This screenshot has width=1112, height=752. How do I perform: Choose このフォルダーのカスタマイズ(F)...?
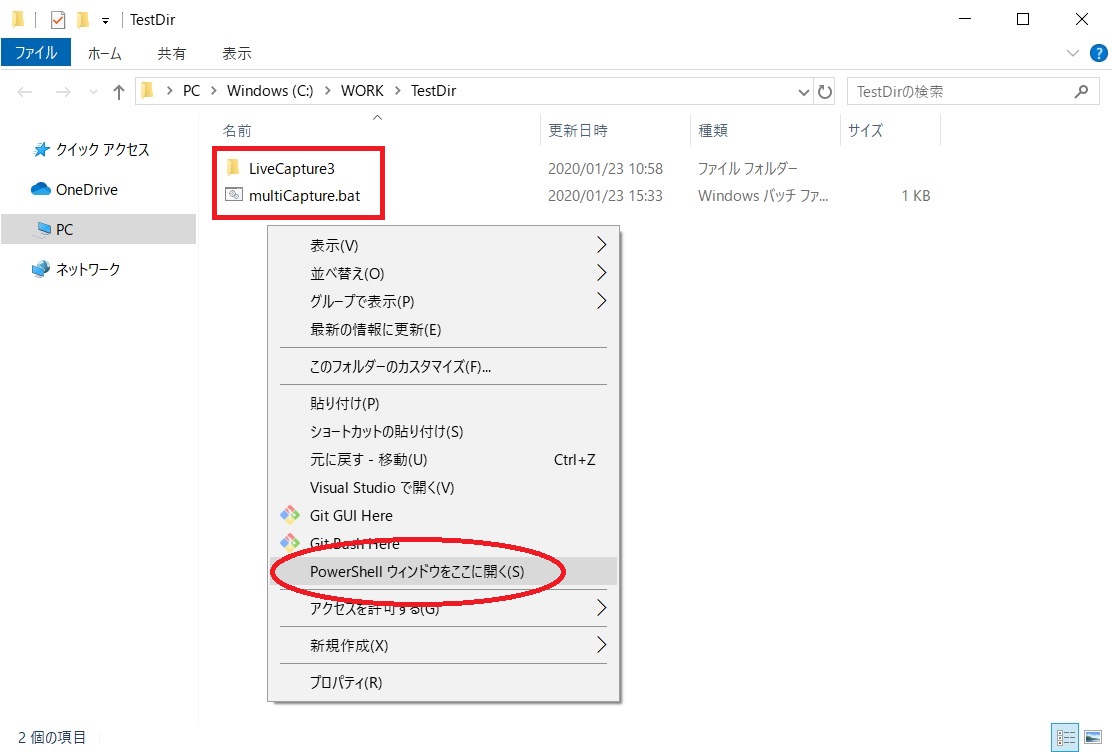click(443, 367)
